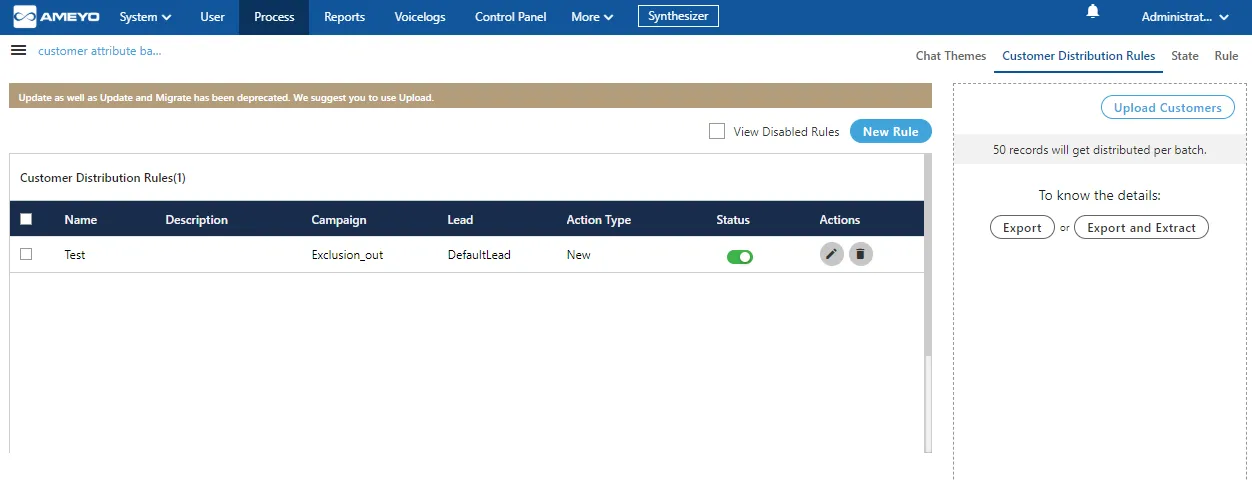The width and height of the screenshot is (1252, 480).
Task: Click the Customer Distribution Rules(1) heading
Action: 103,178
